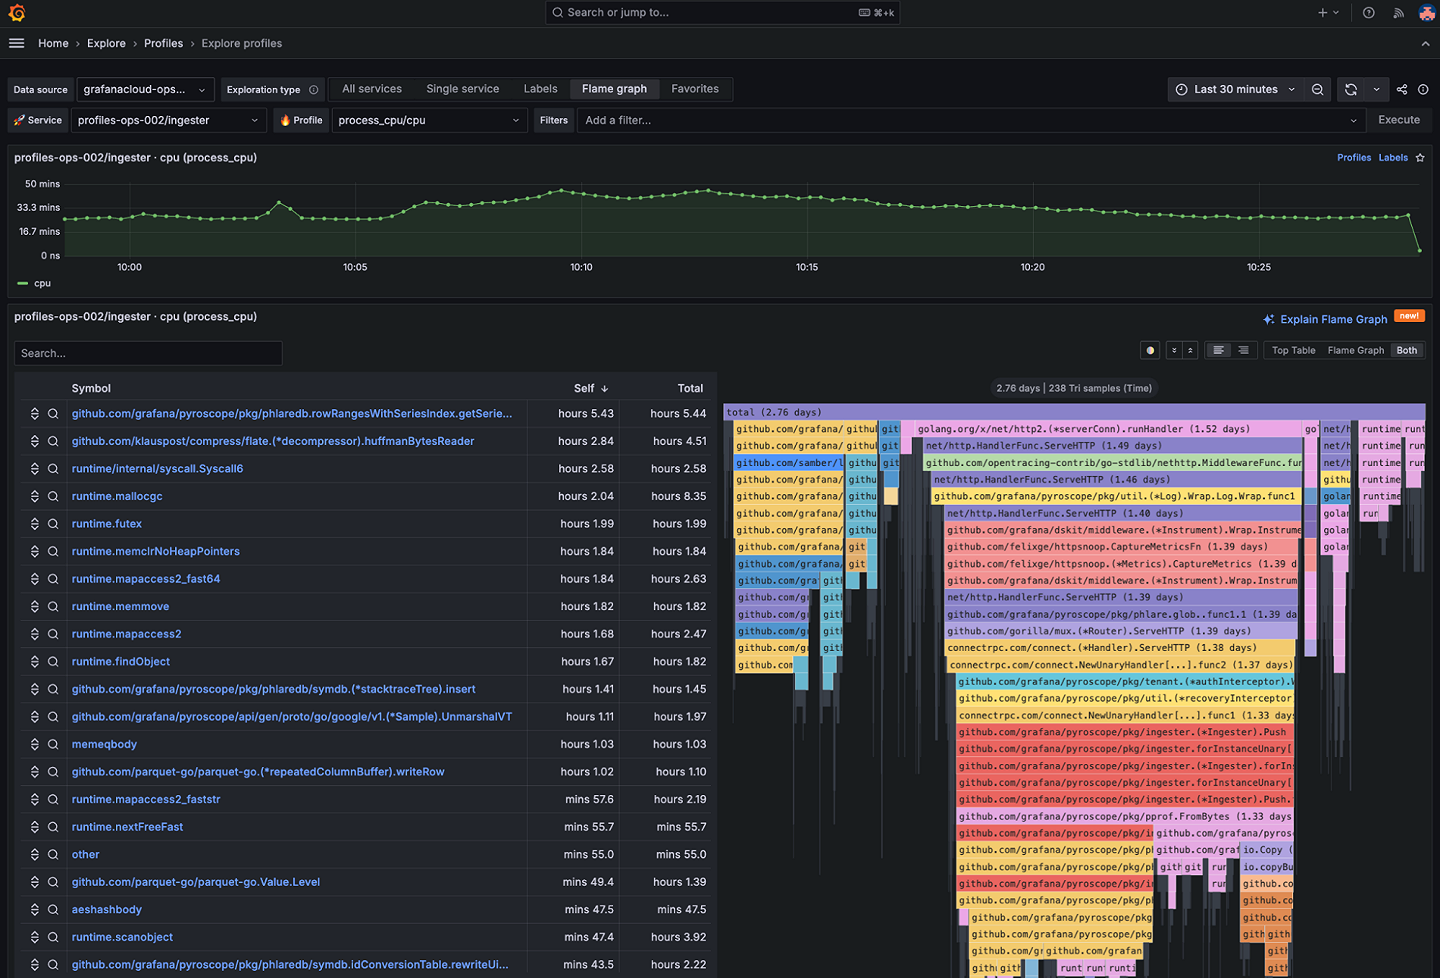Click the Grafana logo

coord(15,13)
